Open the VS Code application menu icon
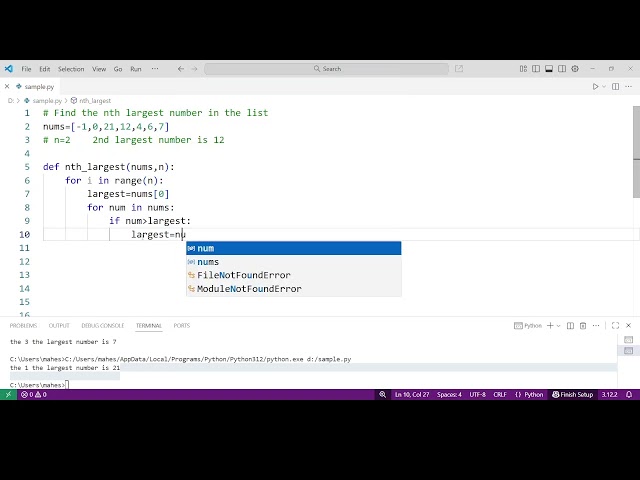640x480 pixels. [x=9, y=69]
